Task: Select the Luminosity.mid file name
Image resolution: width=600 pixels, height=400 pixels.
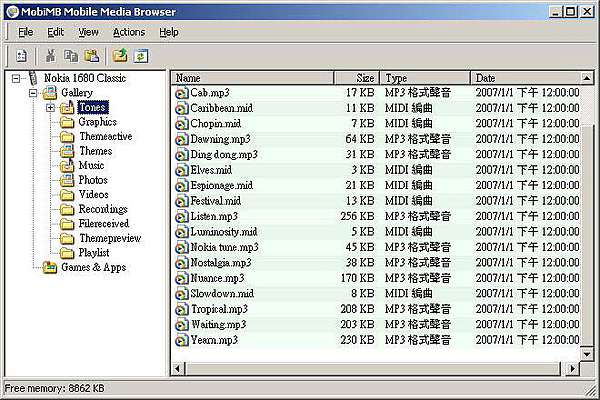Action: coord(224,232)
